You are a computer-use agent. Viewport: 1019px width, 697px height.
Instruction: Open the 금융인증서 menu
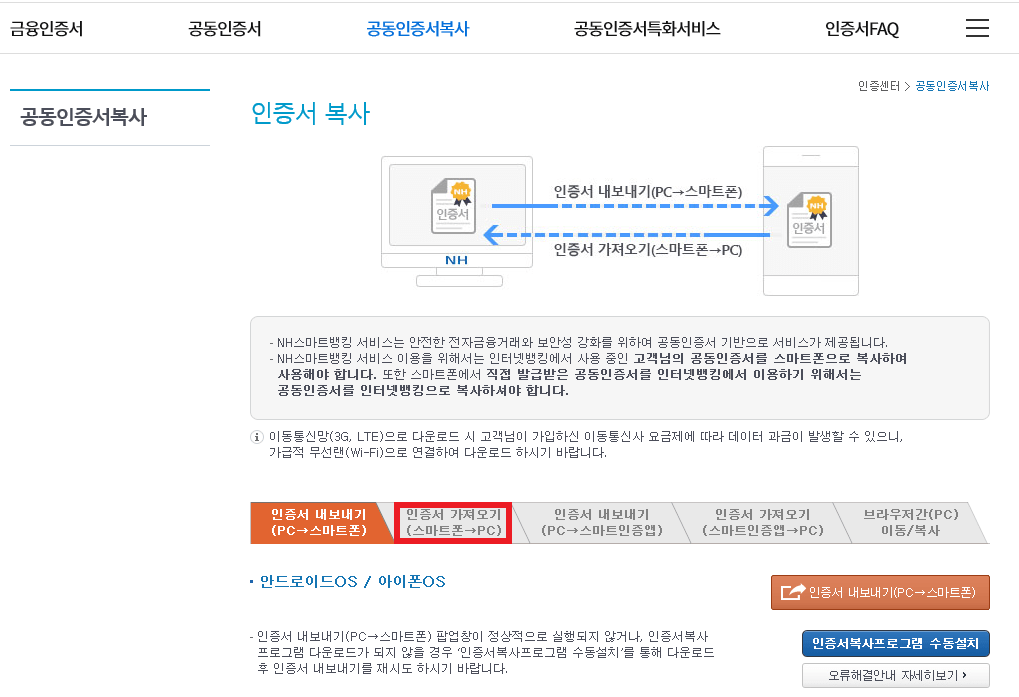point(47,29)
